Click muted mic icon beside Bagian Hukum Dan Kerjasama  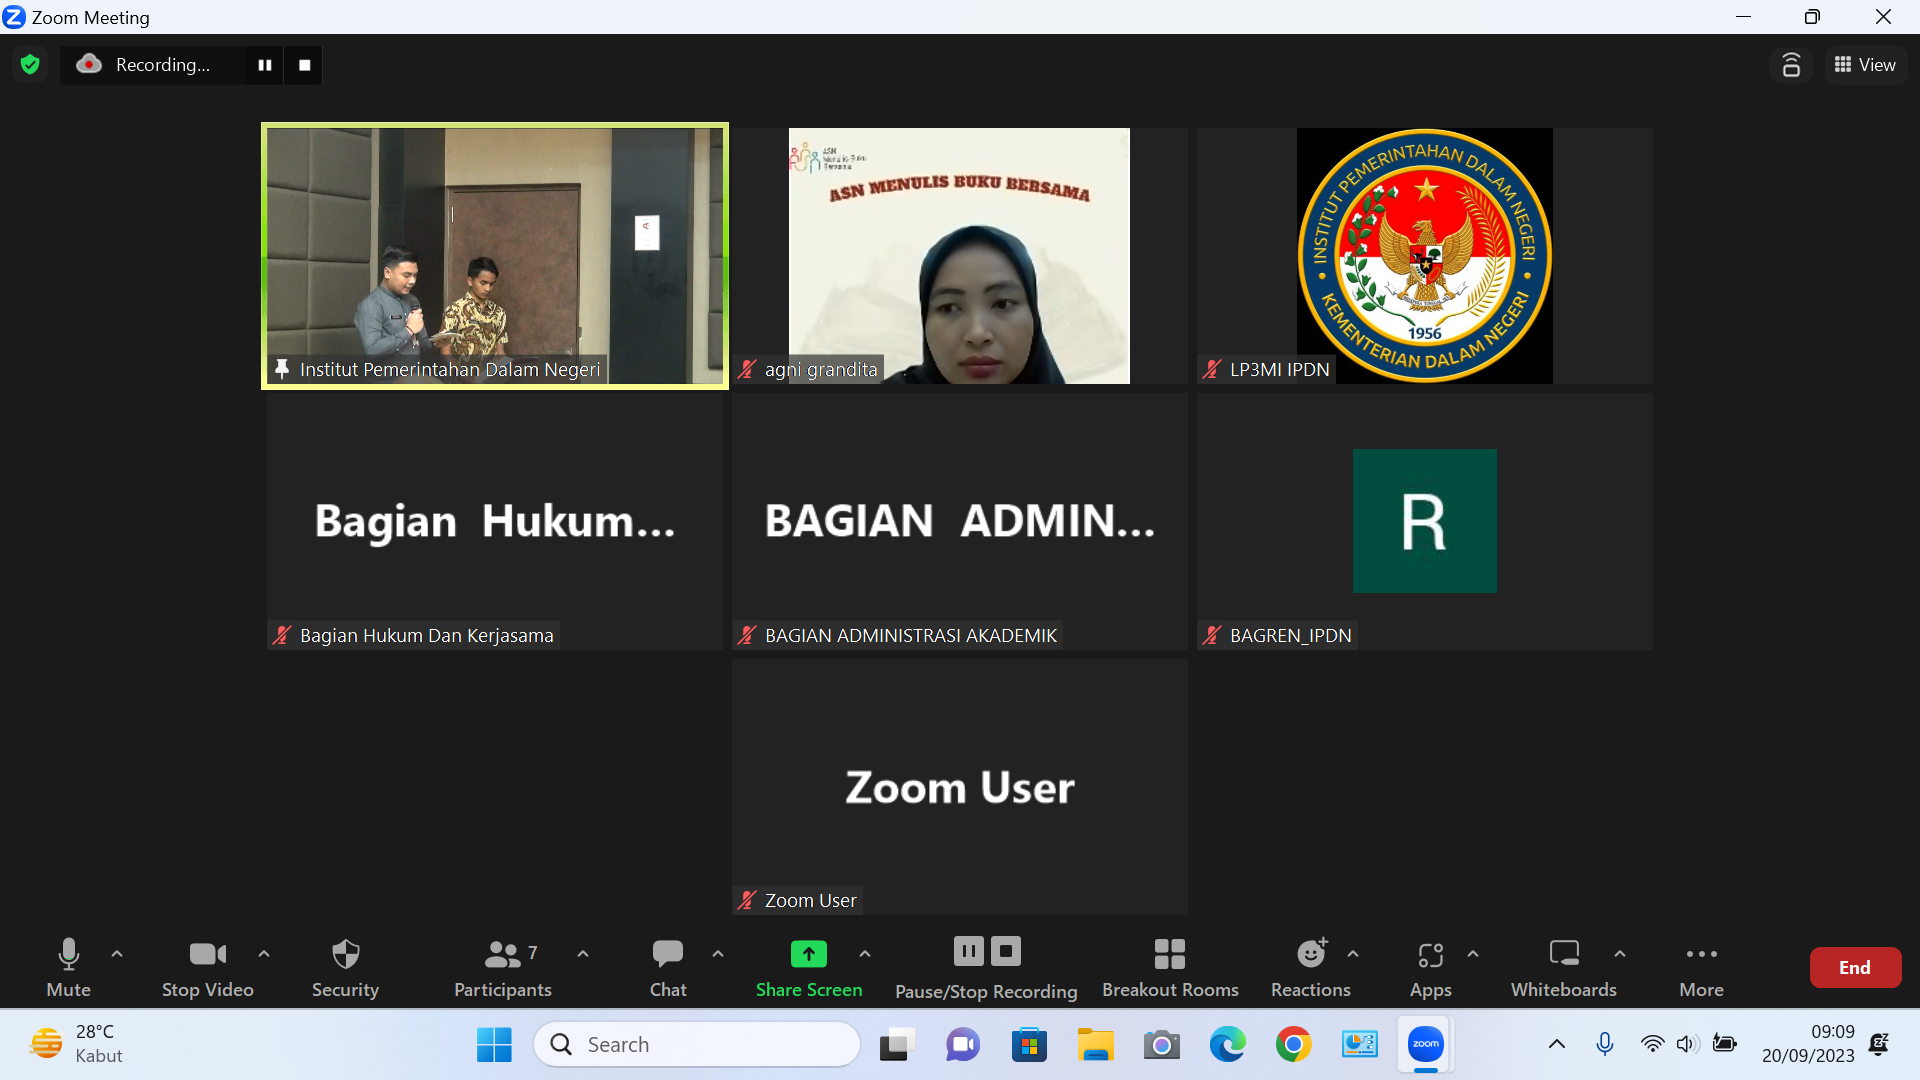pos(282,635)
